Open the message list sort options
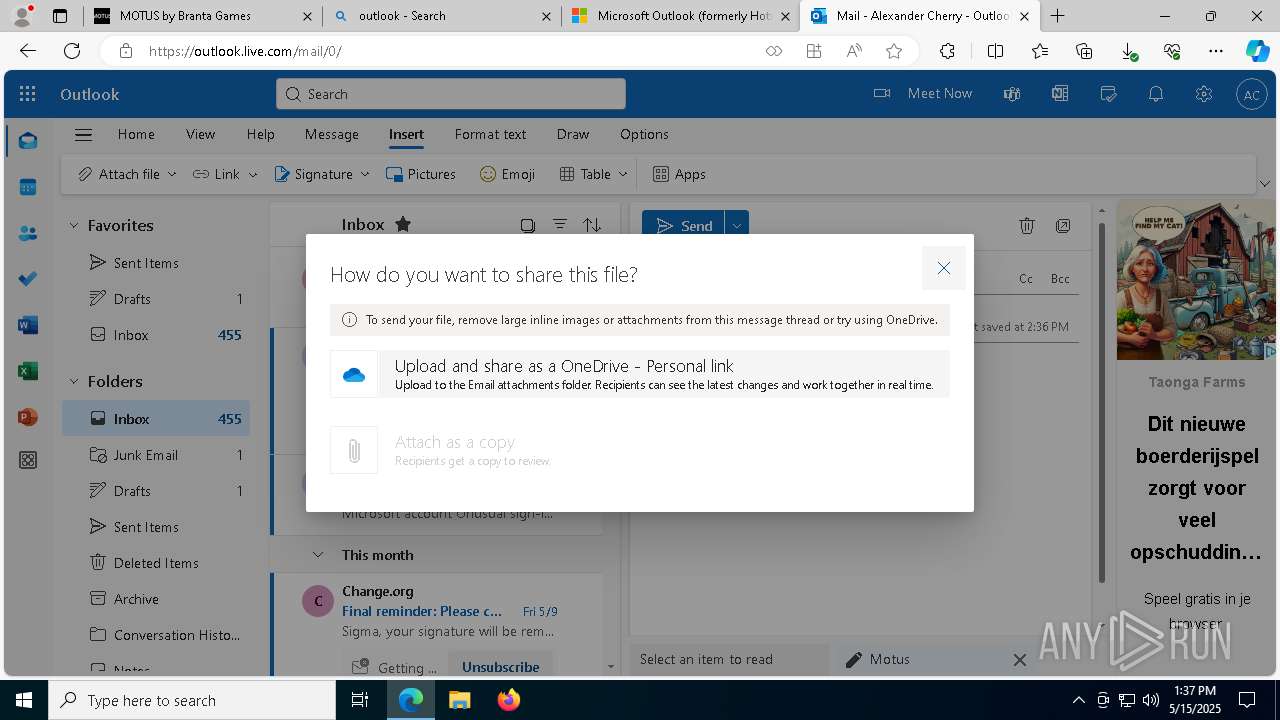This screenshot has width=1280, height=720. click(592, 225)
